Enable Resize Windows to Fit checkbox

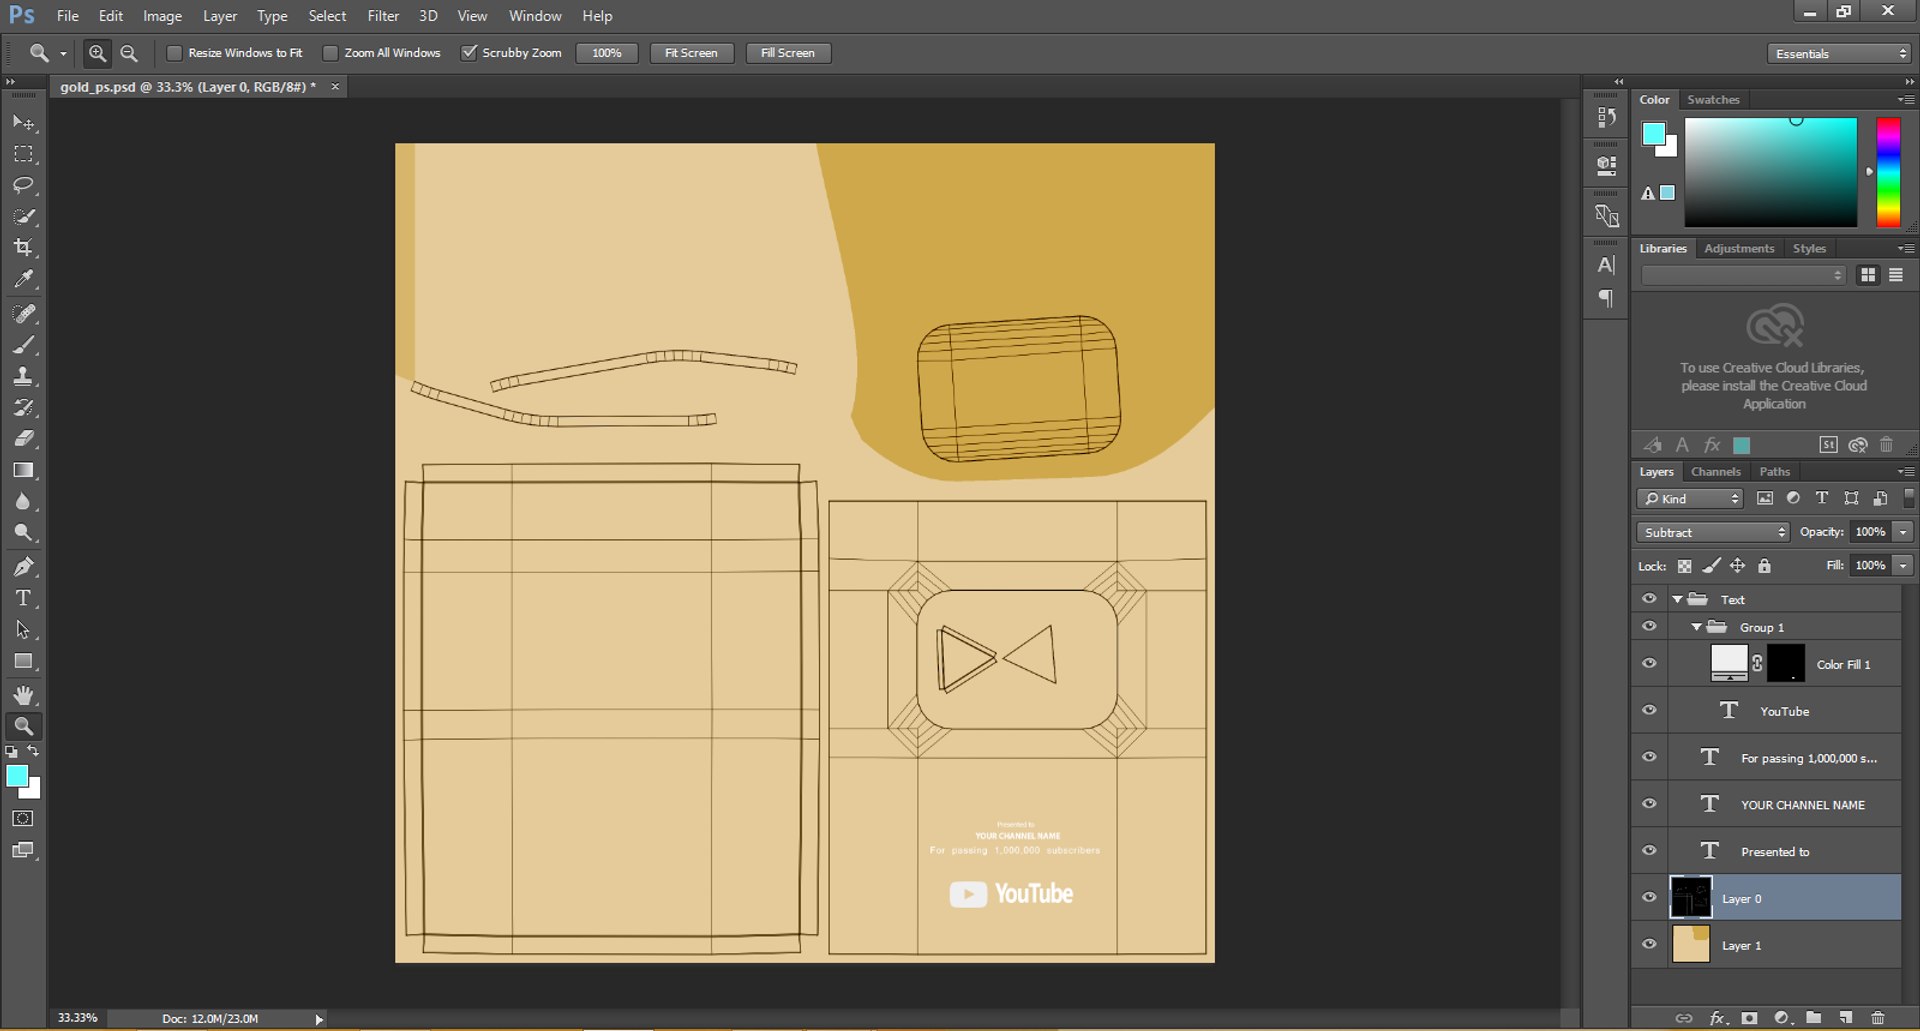coord(174,53)
